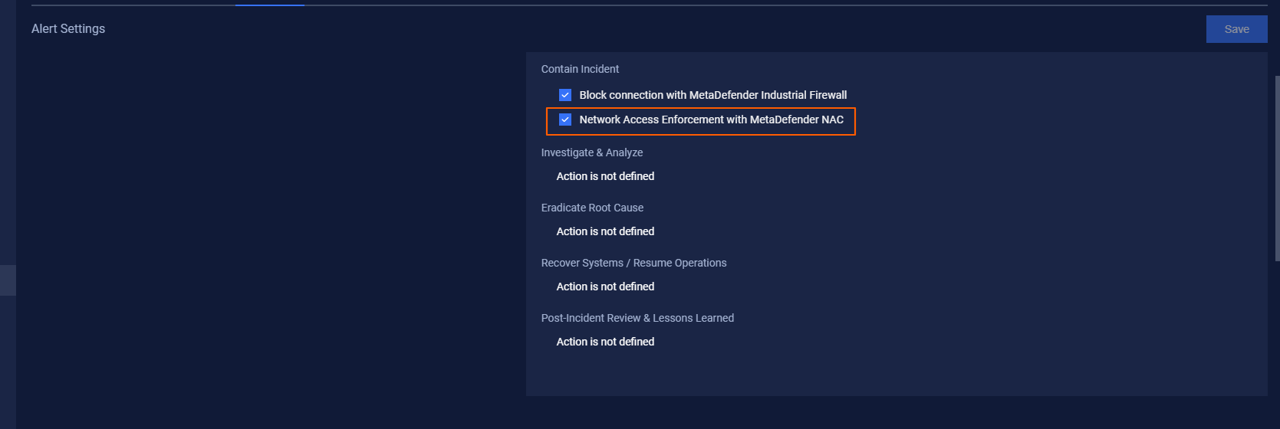Click "Action is not defined" under Post-Incident Review

coord(605,342)
